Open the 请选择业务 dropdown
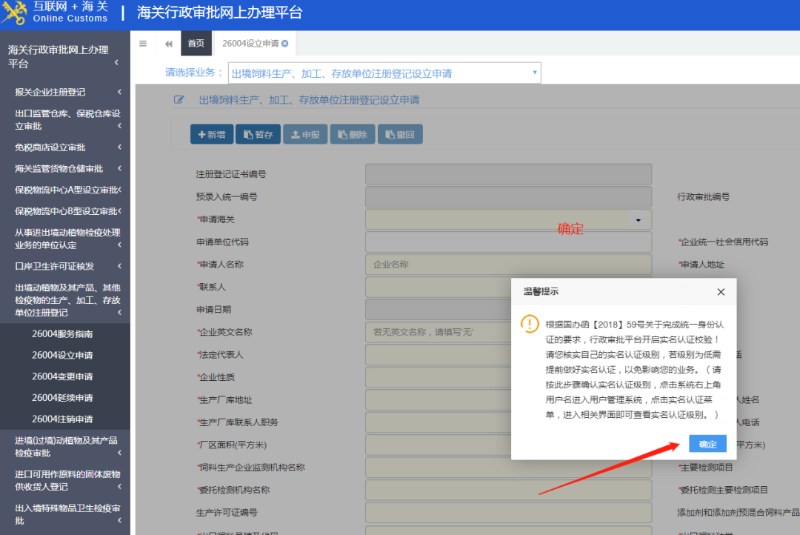Image resolution: width=800 pixels, height=535 pixels. (x=385, y=73)
